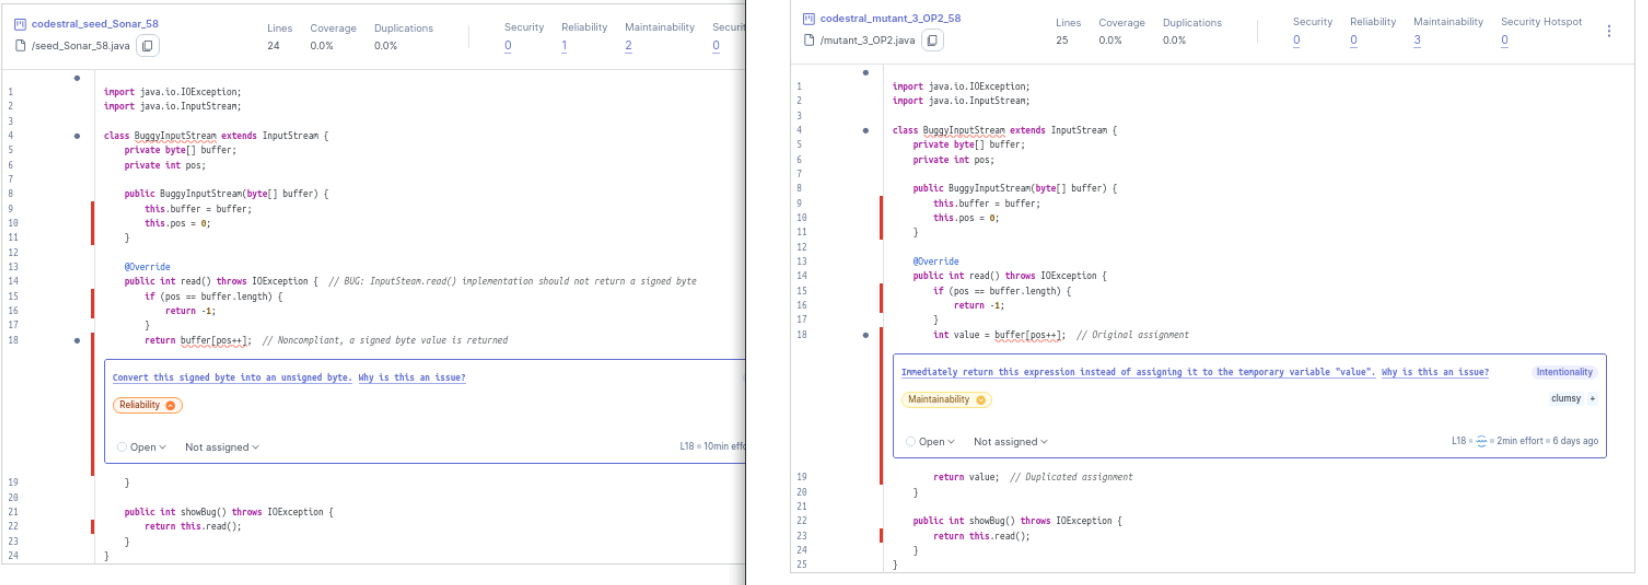Image resolution: width=1648 pixels, height=585 pixels.
Task: Open the 'Convert this signed byte into an unsigned byte' issue
Action: click(232, 378)
